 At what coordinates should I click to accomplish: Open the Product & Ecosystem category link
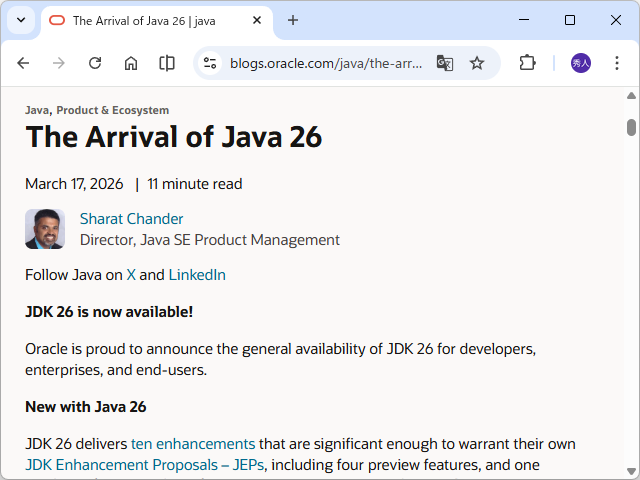click(113, 110)
